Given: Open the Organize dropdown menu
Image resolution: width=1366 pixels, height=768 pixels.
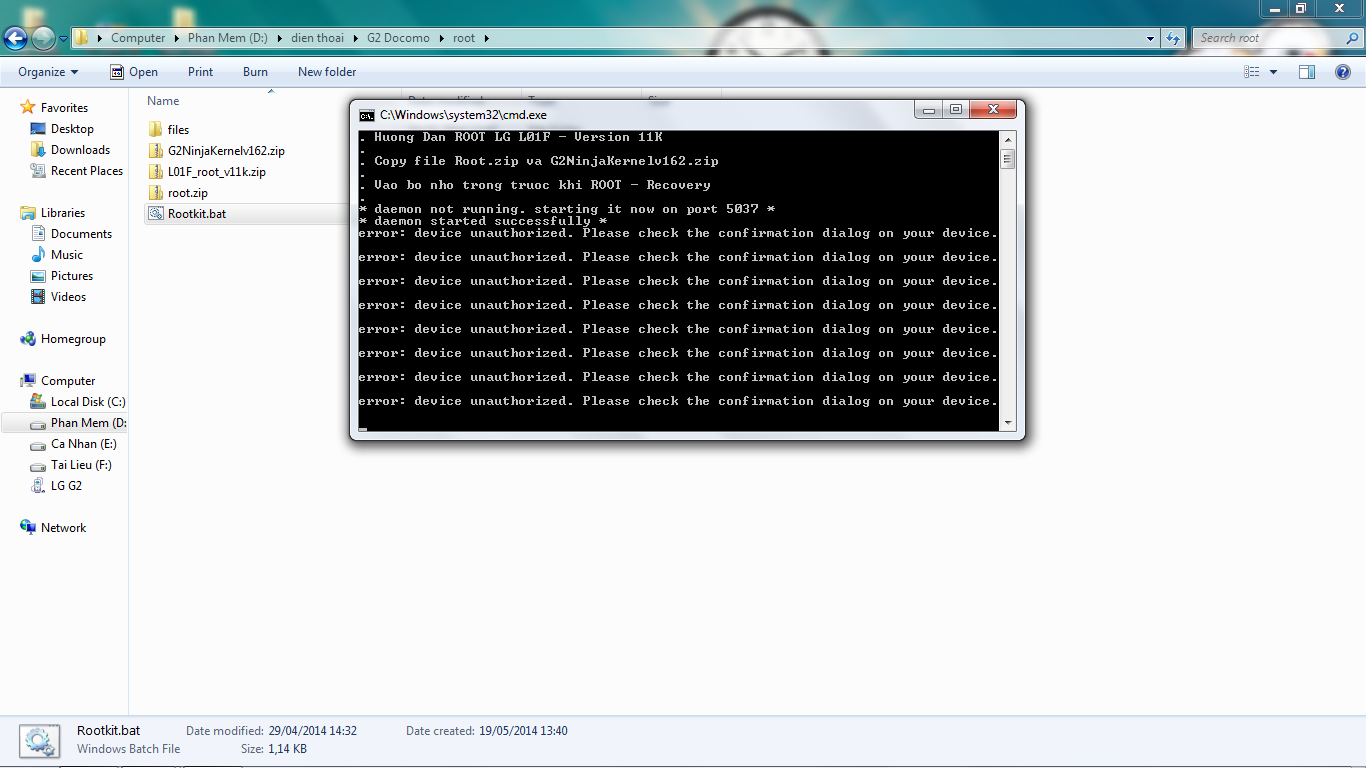Looking at the screenshot, I should 48,72.
